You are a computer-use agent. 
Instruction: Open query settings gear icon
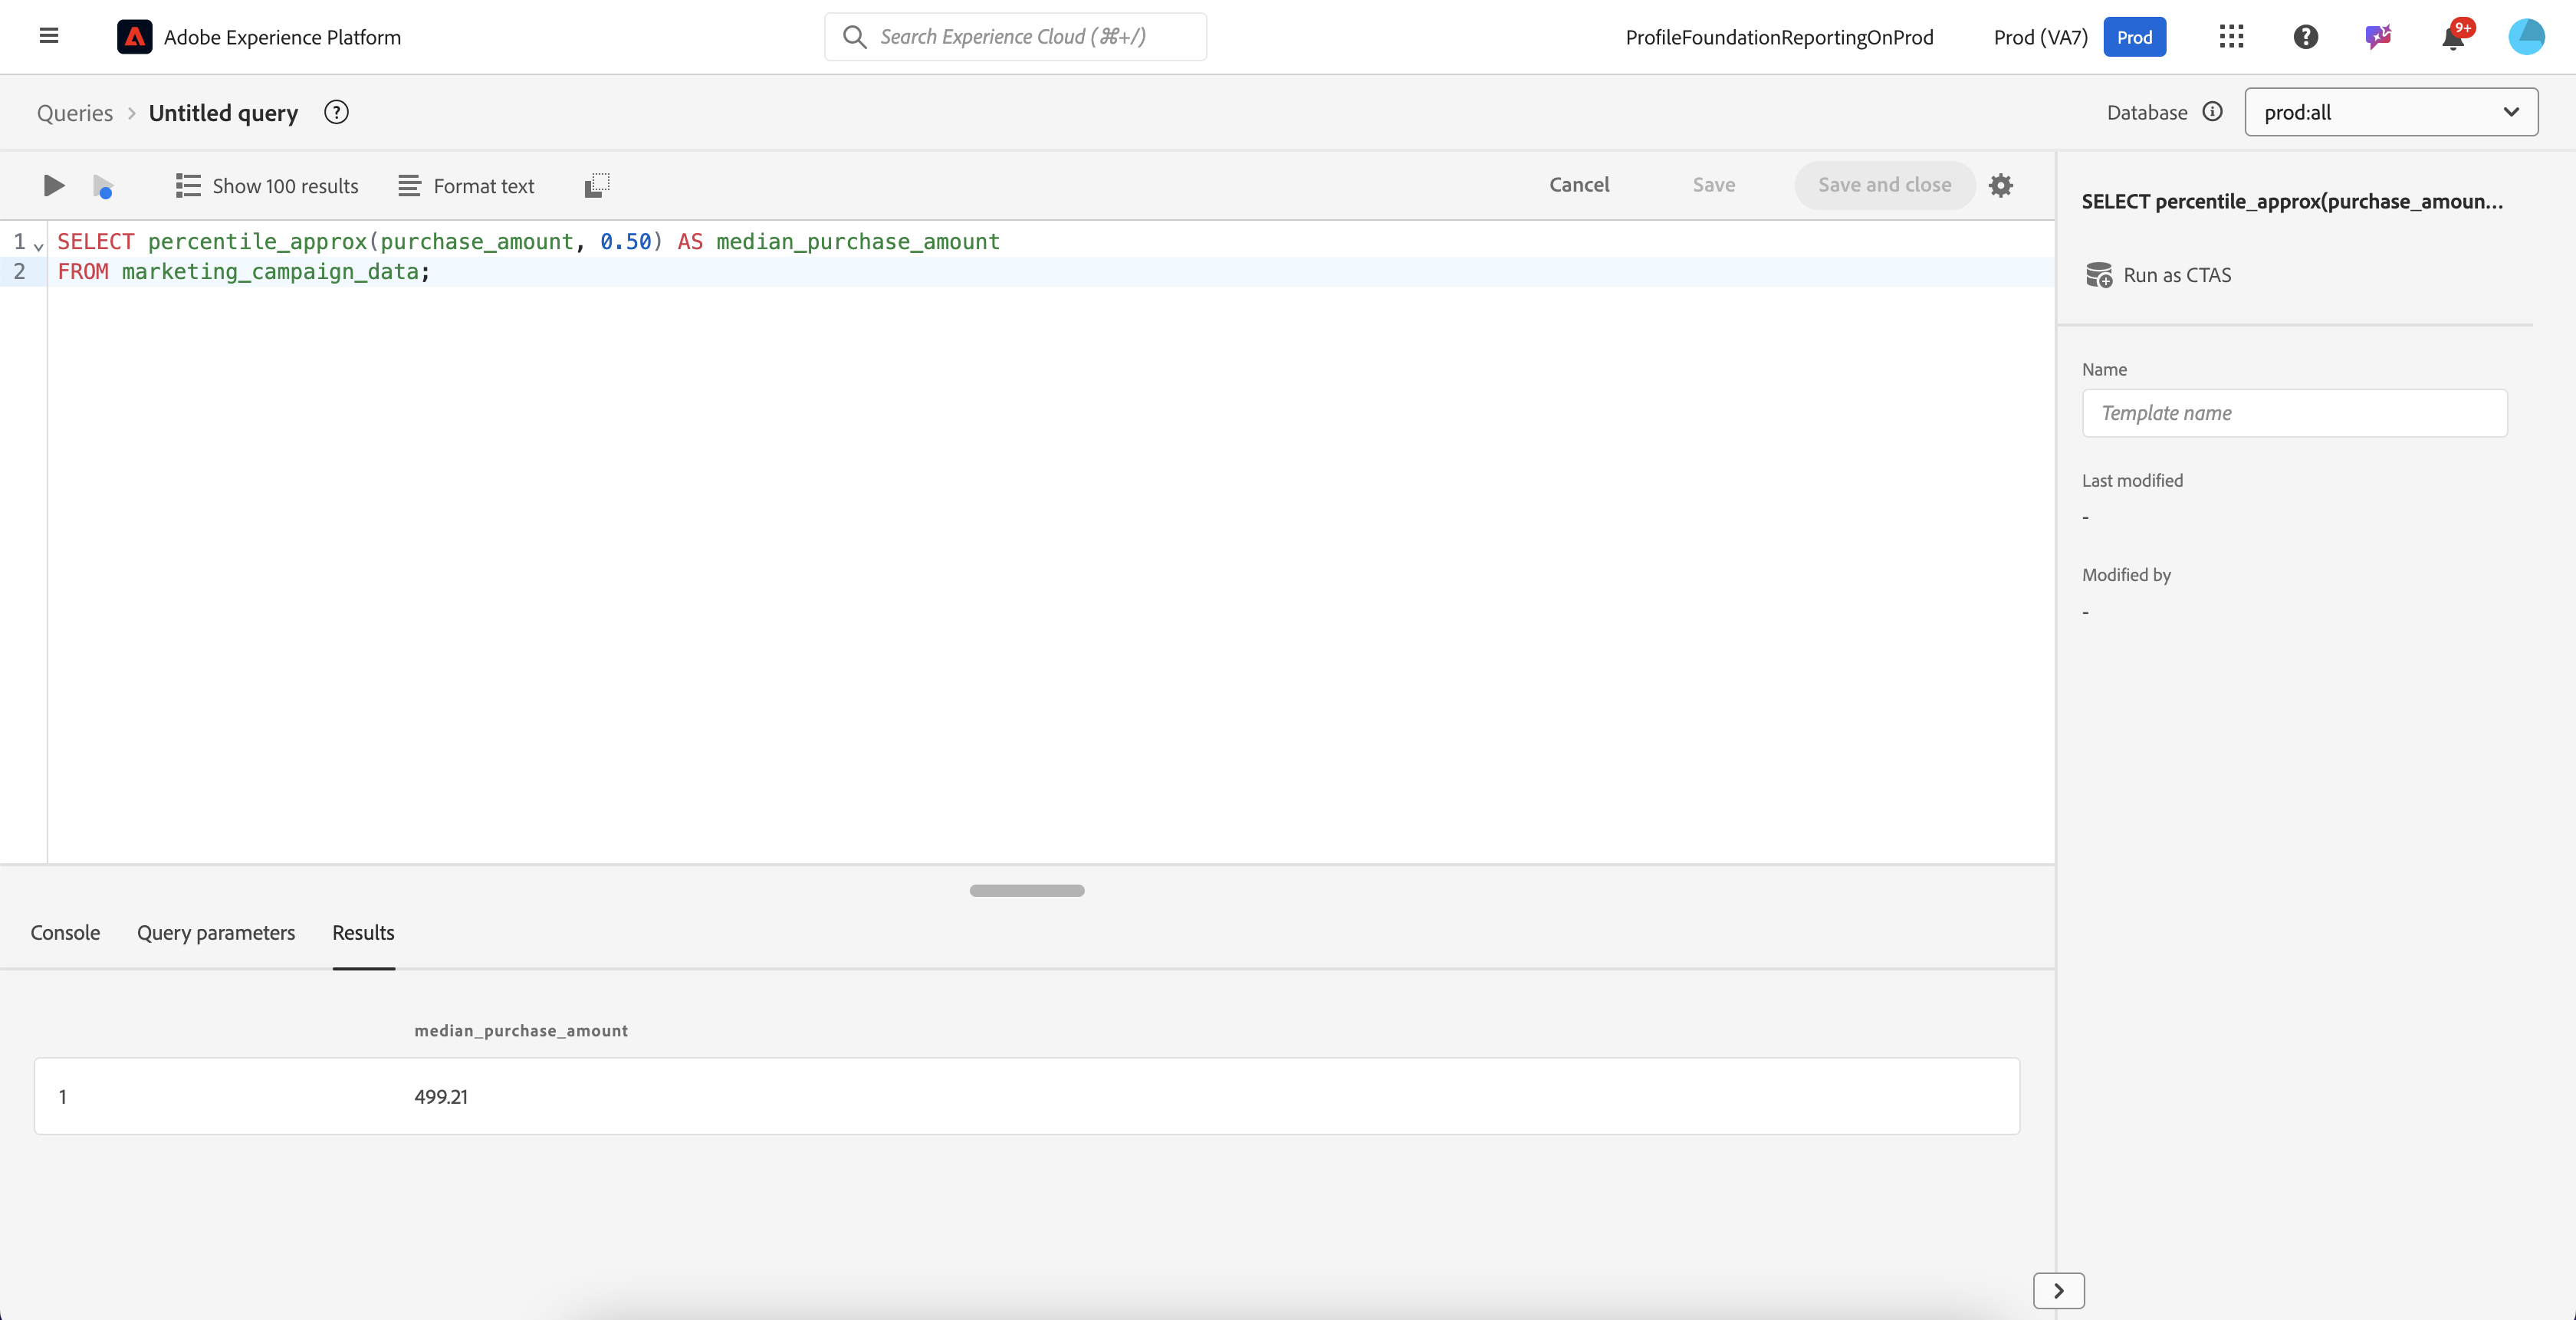pos(2000,185)
